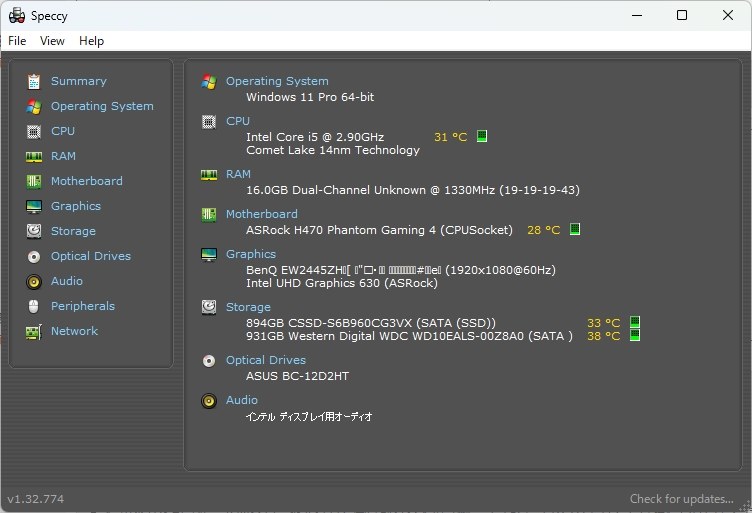Click the green motherboard temperature indicator icon
The height and width of the screenshot is (513, 752).
coord(575,229)
